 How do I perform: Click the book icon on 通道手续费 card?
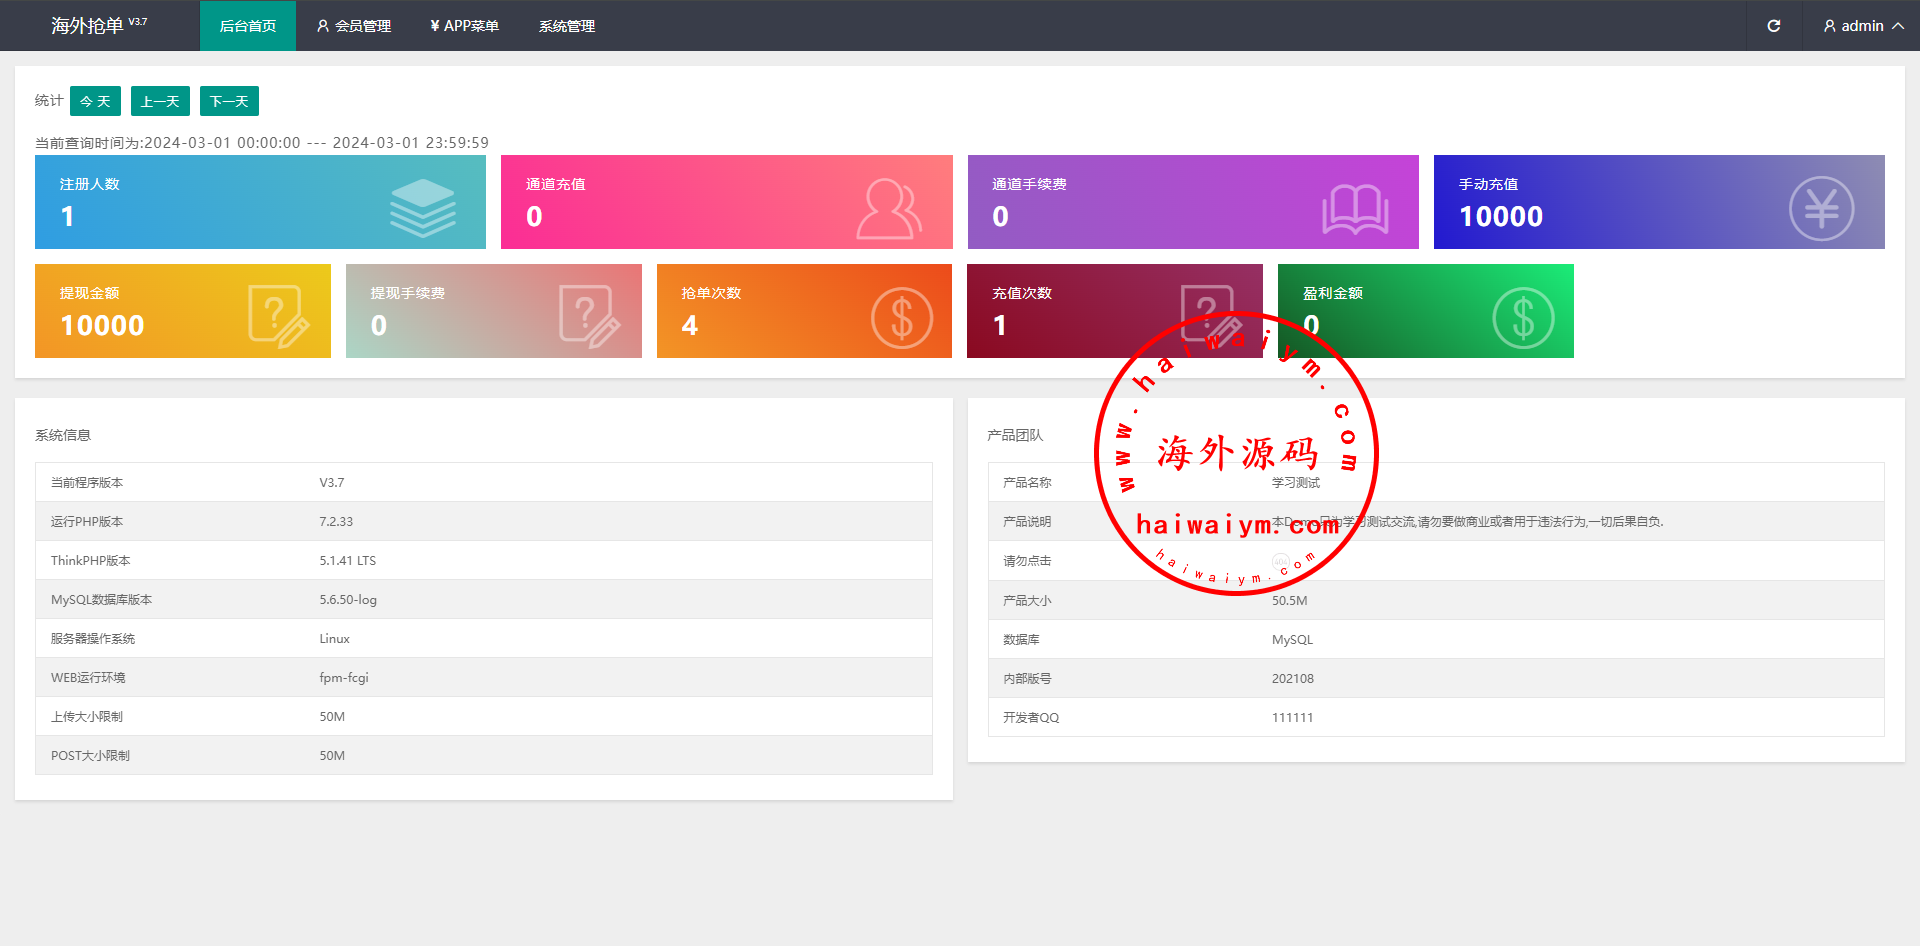tap(1355, 209)
